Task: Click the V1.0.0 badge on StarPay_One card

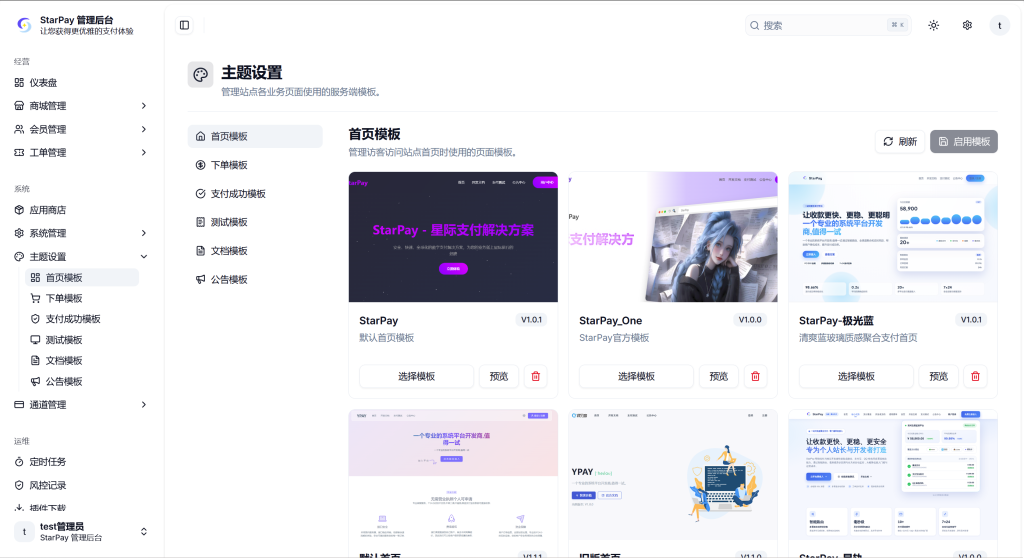Action: (x=750, y=320)
